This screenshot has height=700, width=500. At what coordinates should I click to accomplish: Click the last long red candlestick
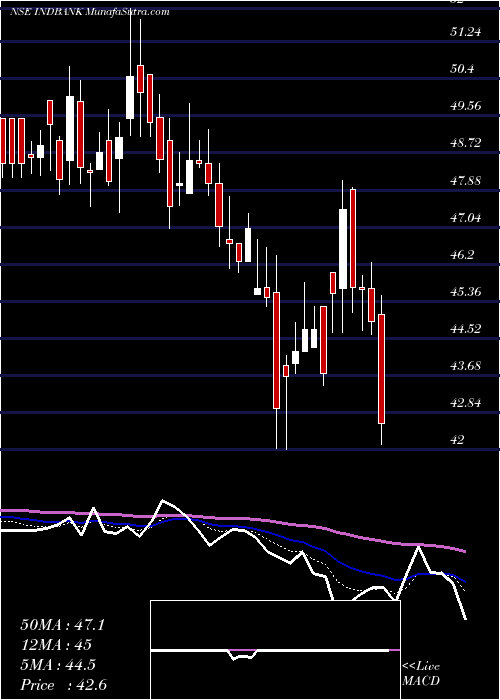click(x=382, y=369)
